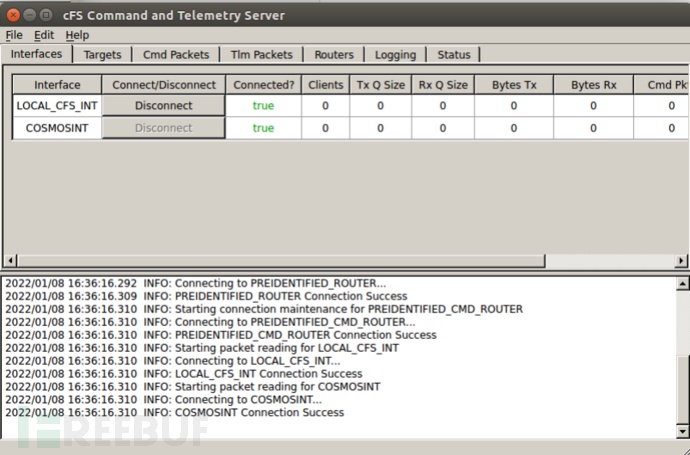
Task: Click the Connected? column header
Action: pyautogui.click(x=264, y=85)
